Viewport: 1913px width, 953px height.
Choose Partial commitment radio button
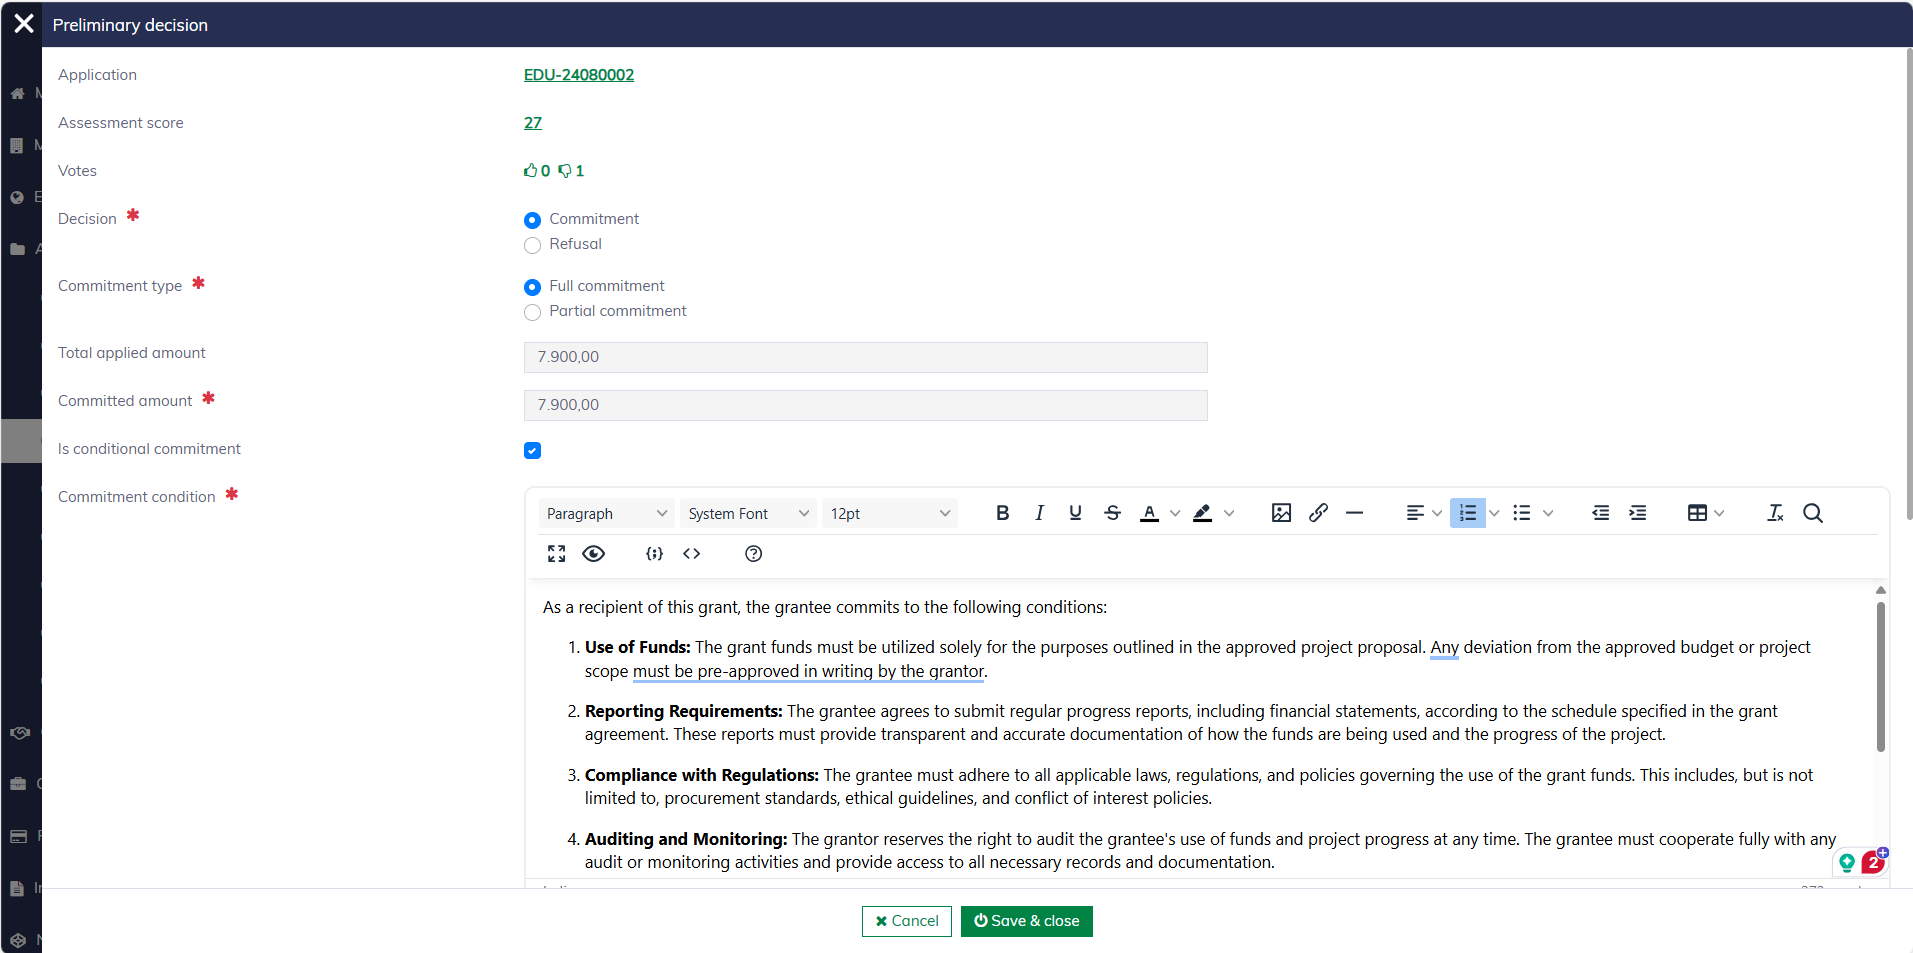coord(533,312)
